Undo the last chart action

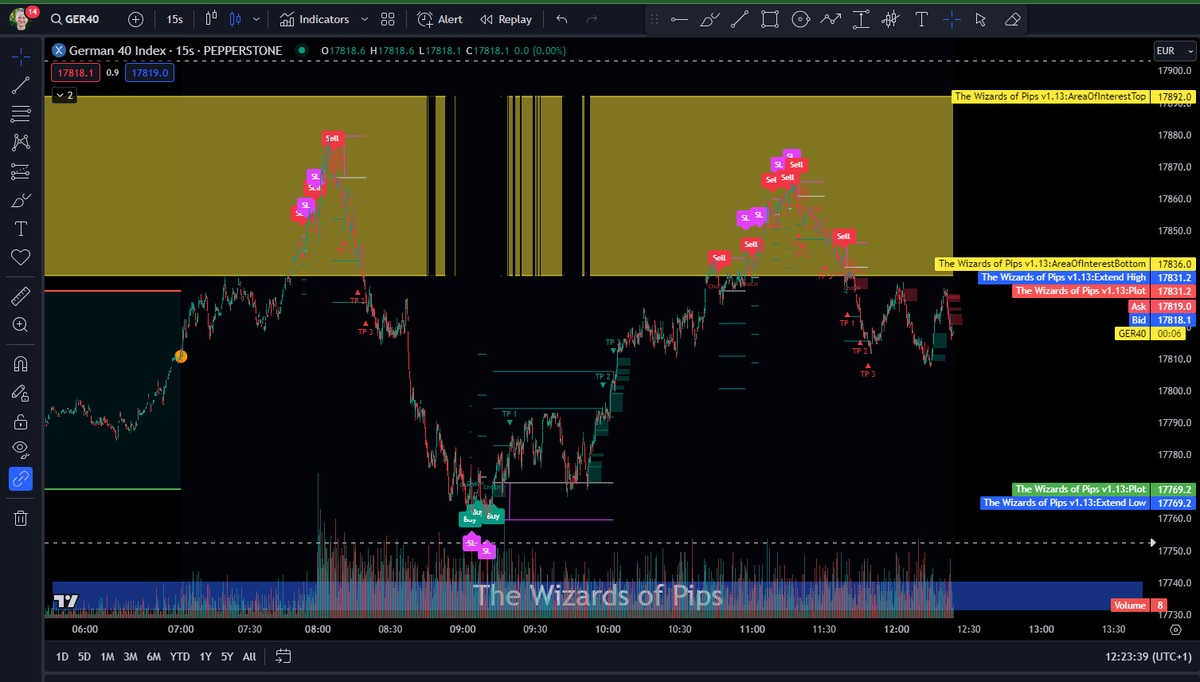561,19
